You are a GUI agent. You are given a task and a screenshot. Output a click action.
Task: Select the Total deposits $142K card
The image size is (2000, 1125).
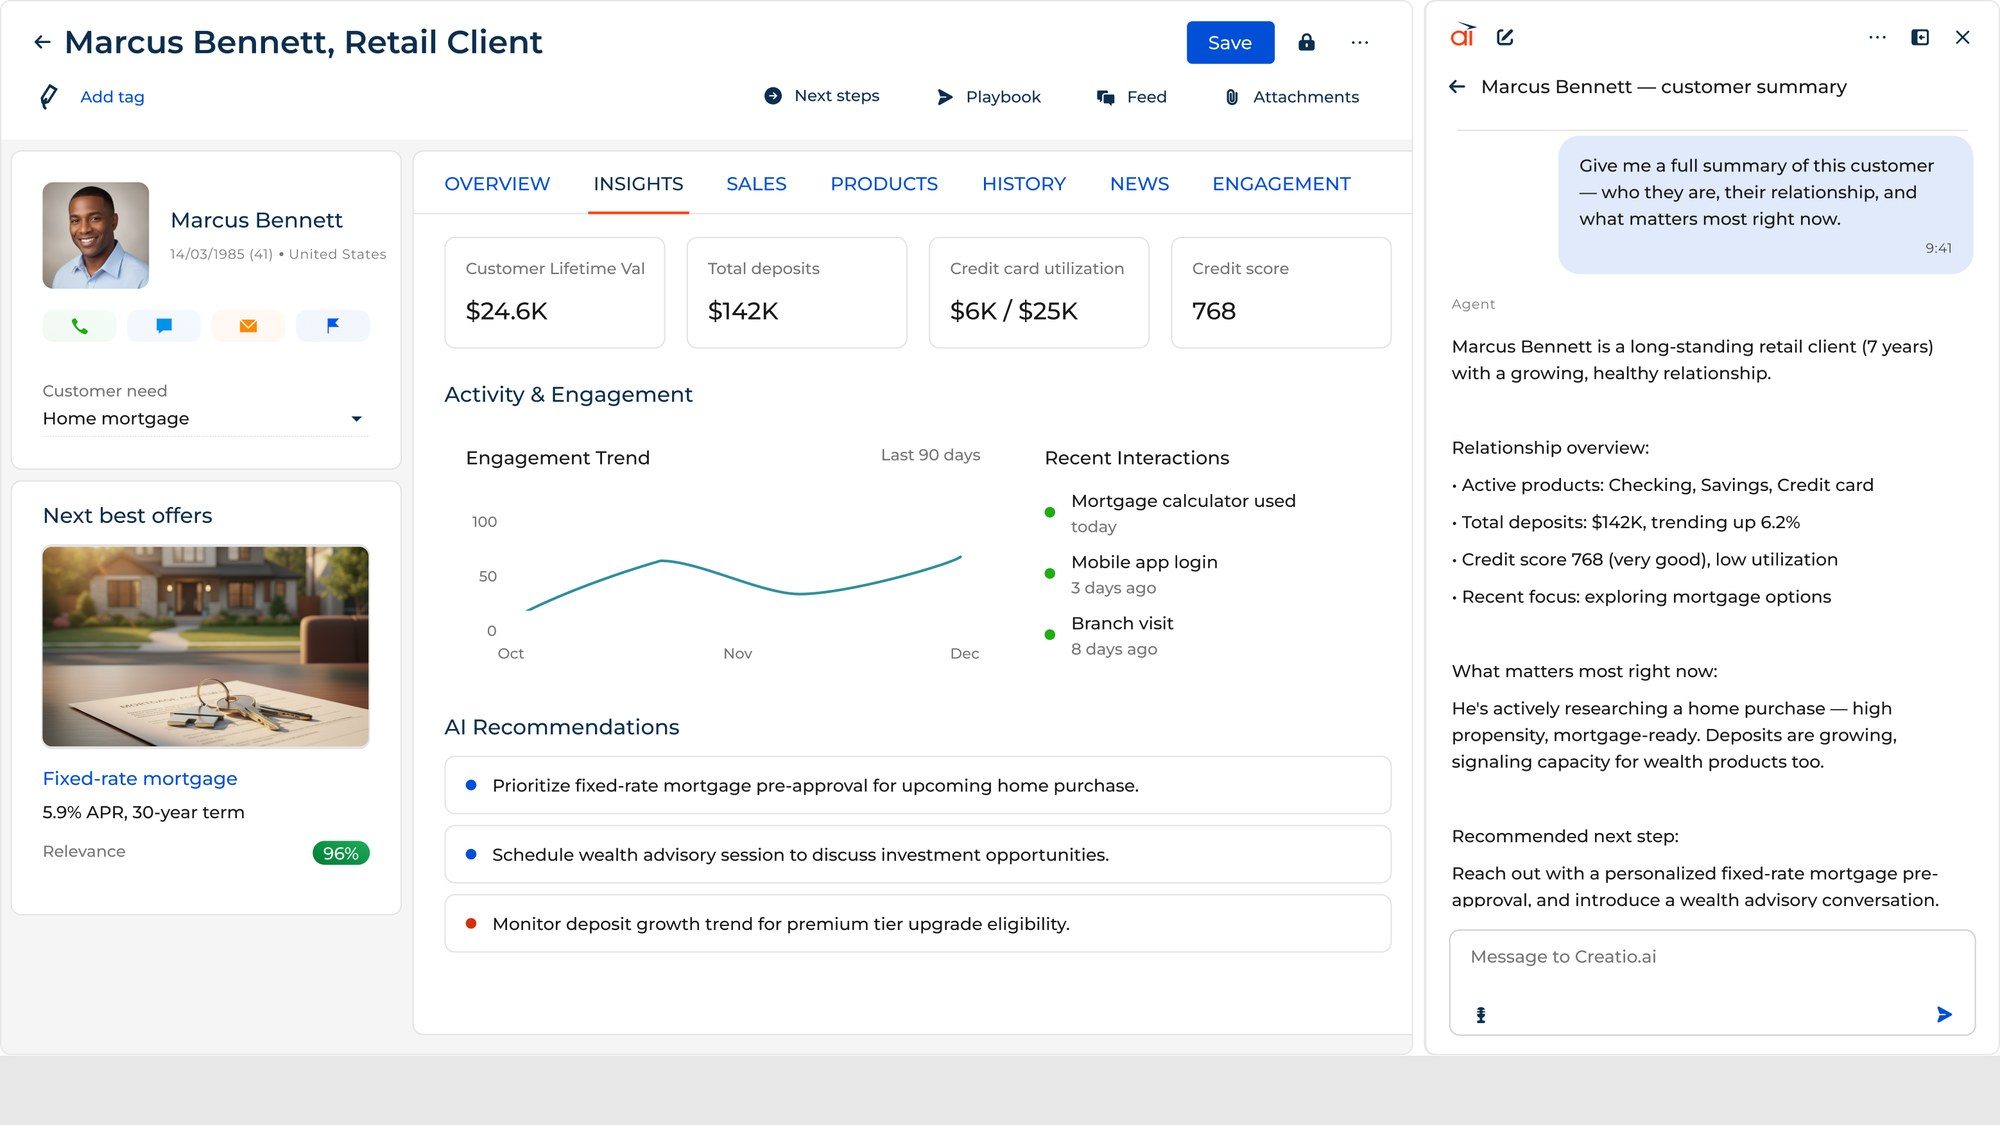(x=797, y=292)
